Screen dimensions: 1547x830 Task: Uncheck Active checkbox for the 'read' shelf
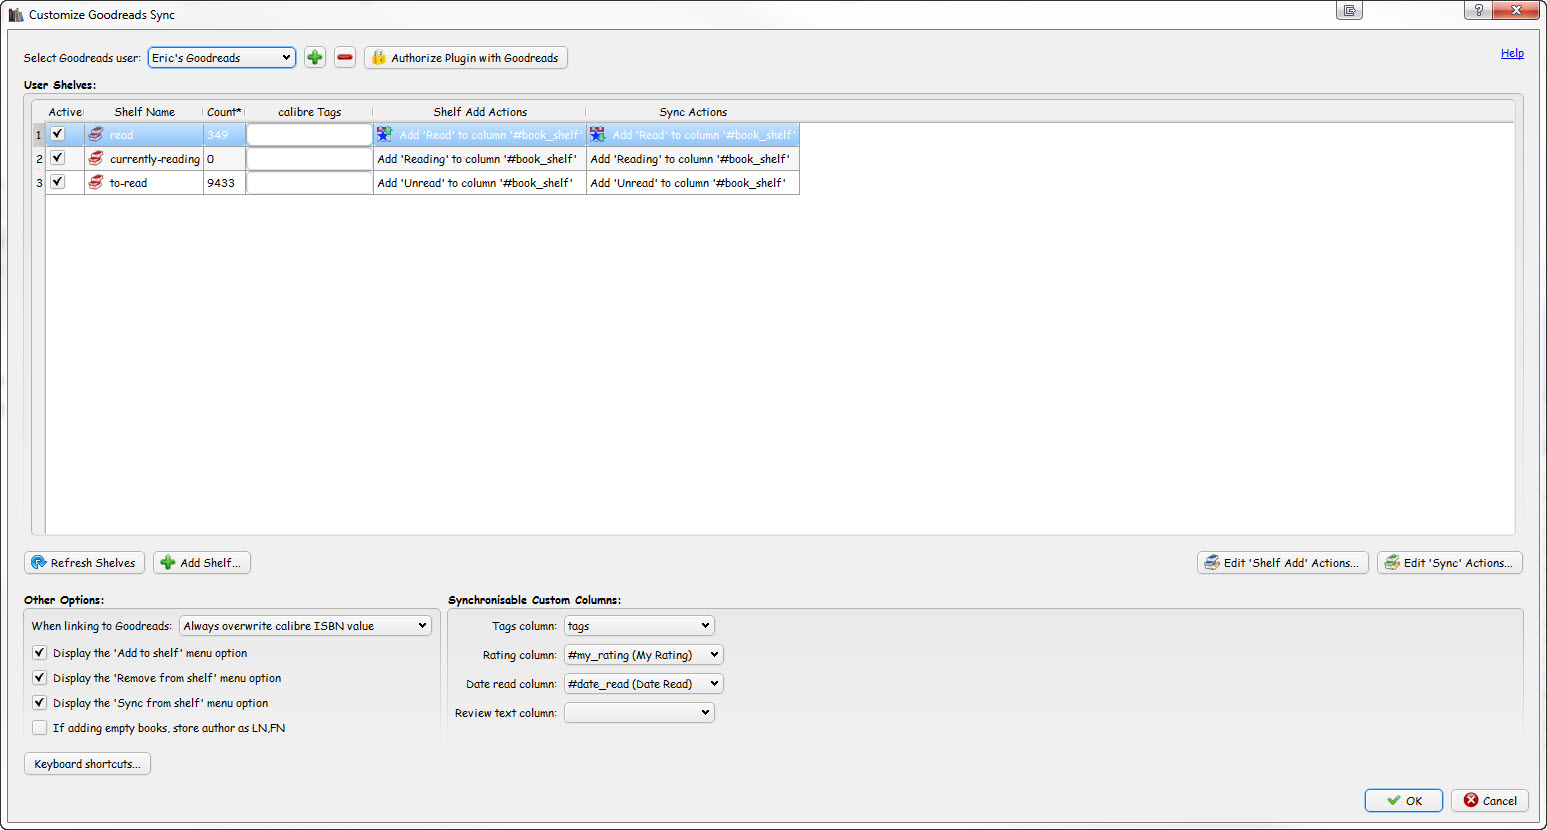(58, 134)
